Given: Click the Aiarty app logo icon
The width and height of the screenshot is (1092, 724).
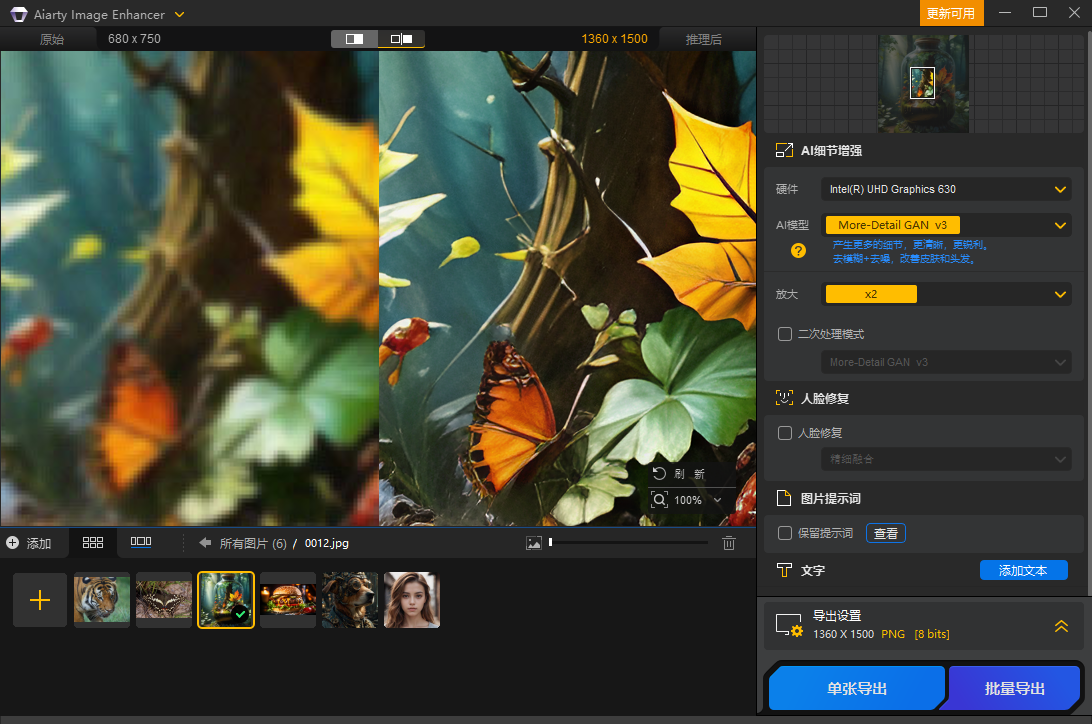Looking at the screenshot, I should point(19,14).
